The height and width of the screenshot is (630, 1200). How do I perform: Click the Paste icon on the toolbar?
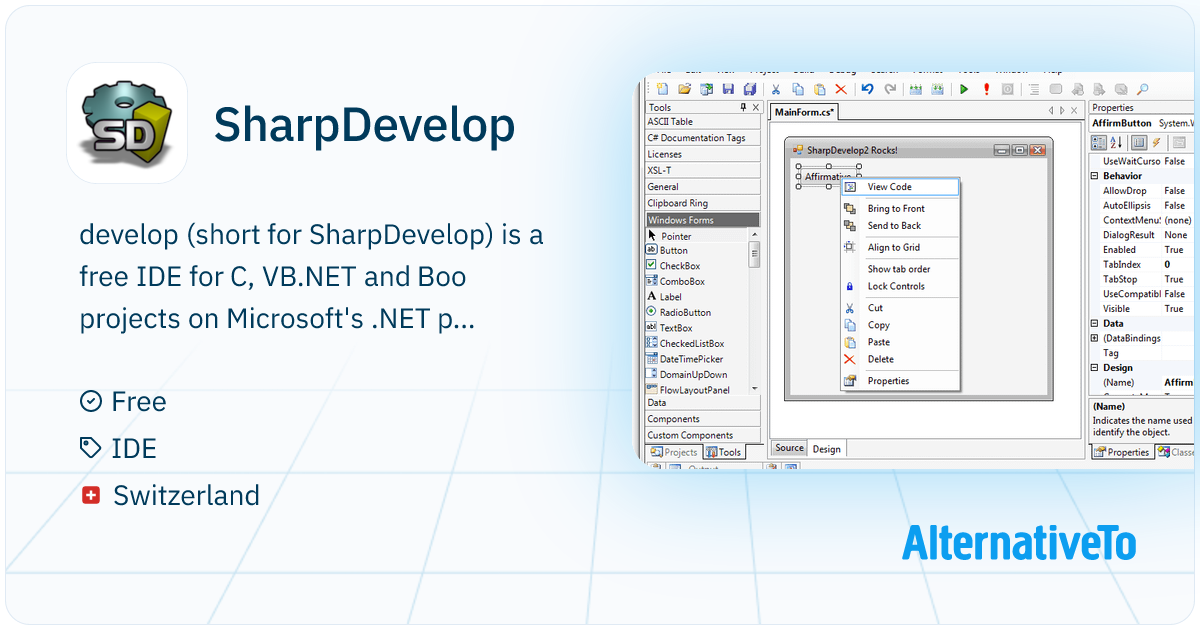pos(818,88)
